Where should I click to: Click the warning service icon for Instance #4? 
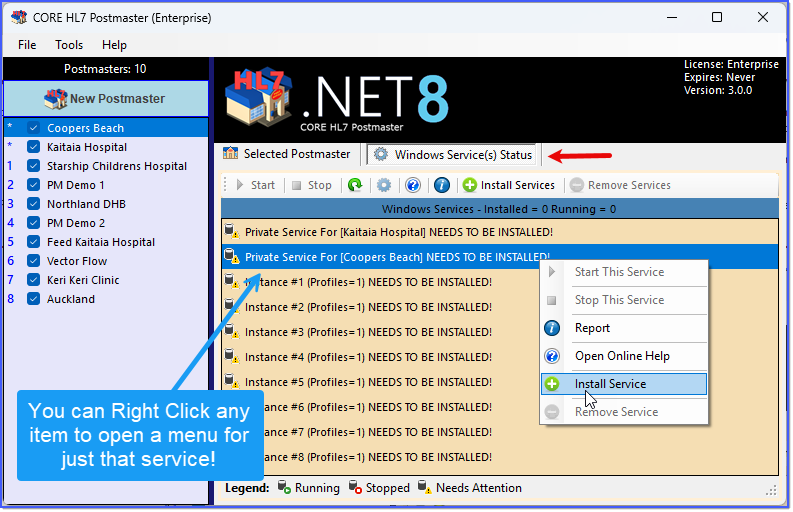click(x=232, y=356)
